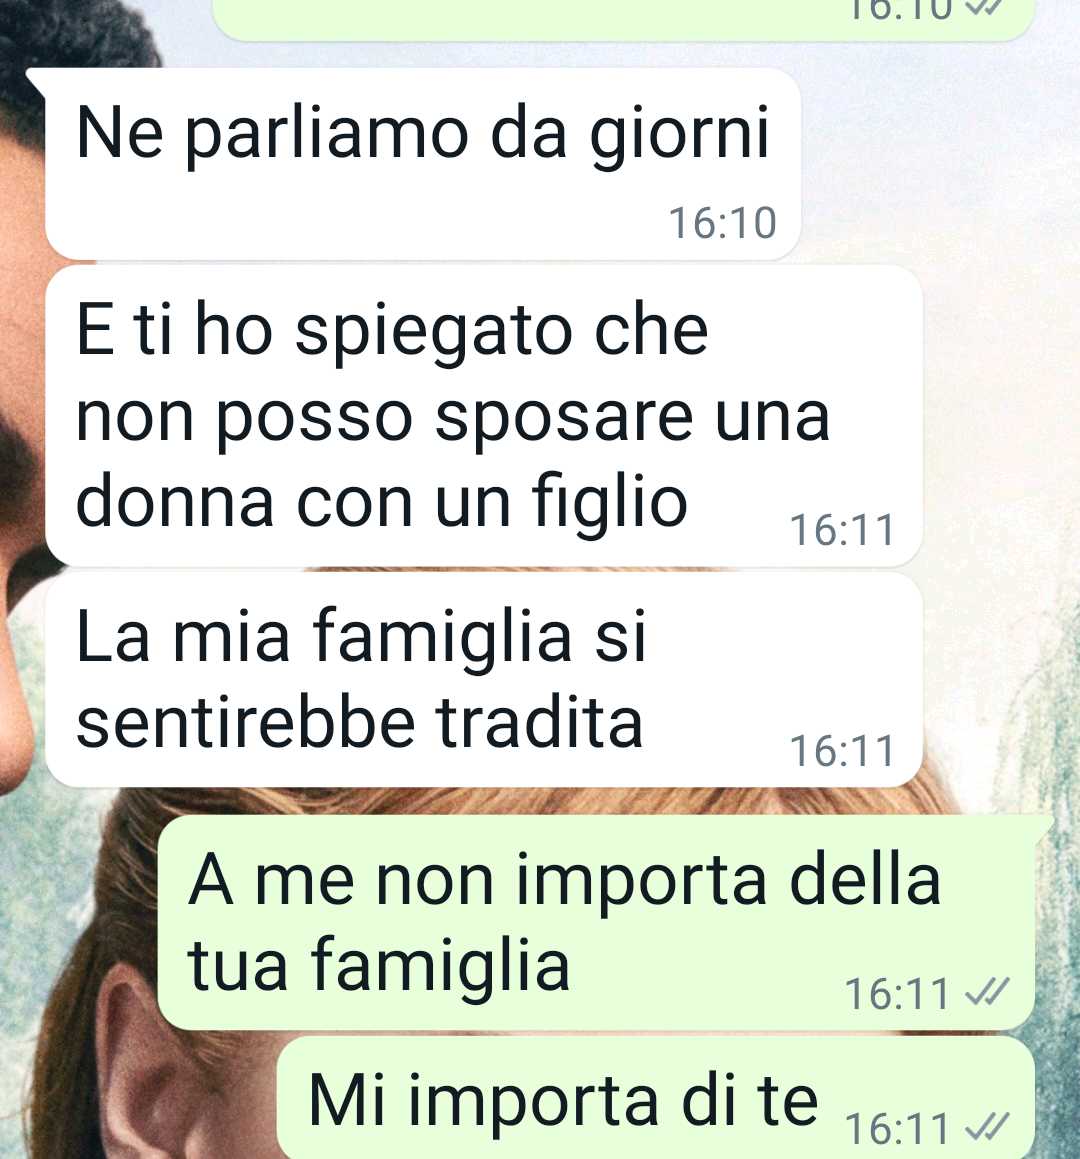Tap the partially visible green bubble at top
The image size is (1080, 1159).
(623, 19)
